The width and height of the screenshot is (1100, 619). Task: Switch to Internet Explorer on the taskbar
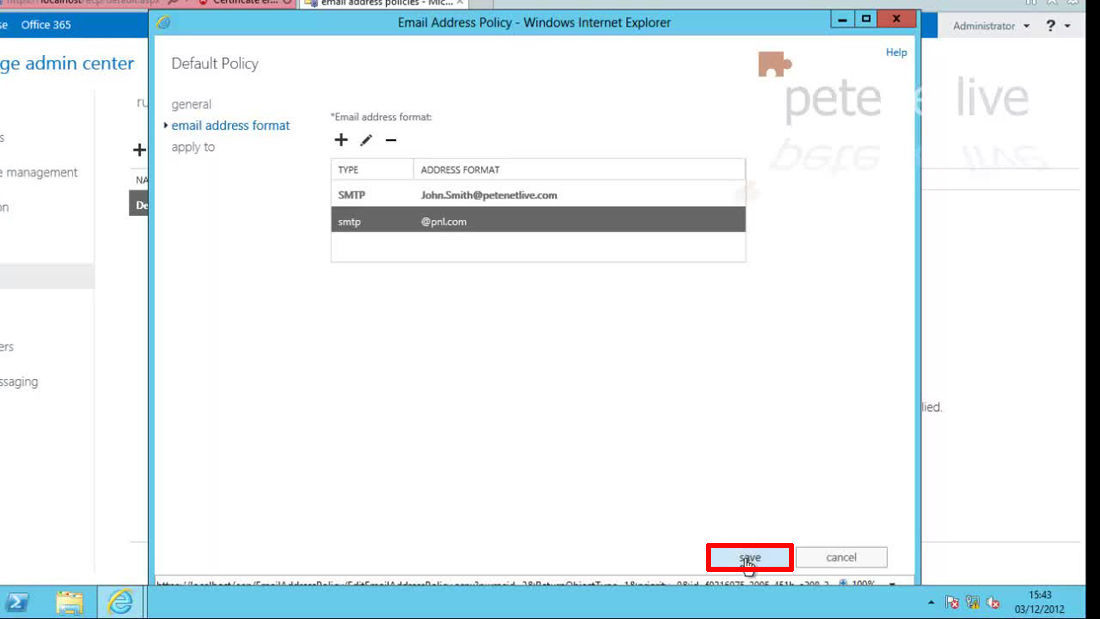121,601
